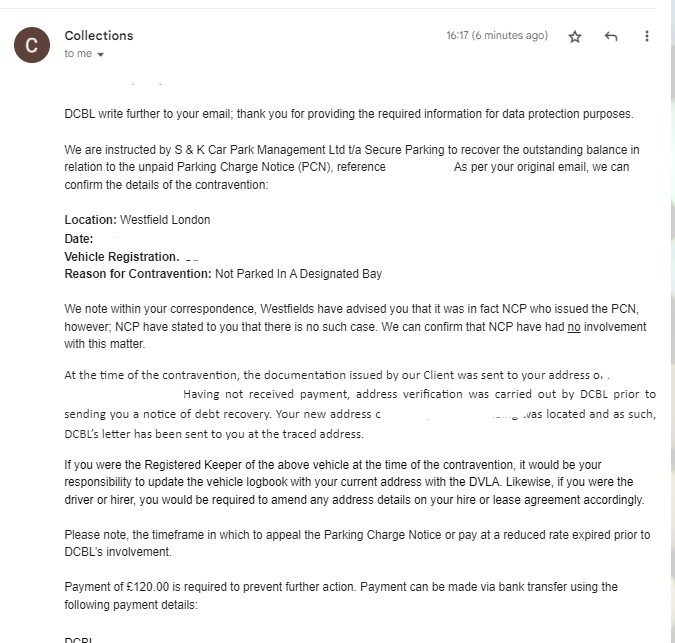Click the text "Not Parked In A Designated Bay"
The height and width of the screenshot is (643, 675).
(298, 274)
